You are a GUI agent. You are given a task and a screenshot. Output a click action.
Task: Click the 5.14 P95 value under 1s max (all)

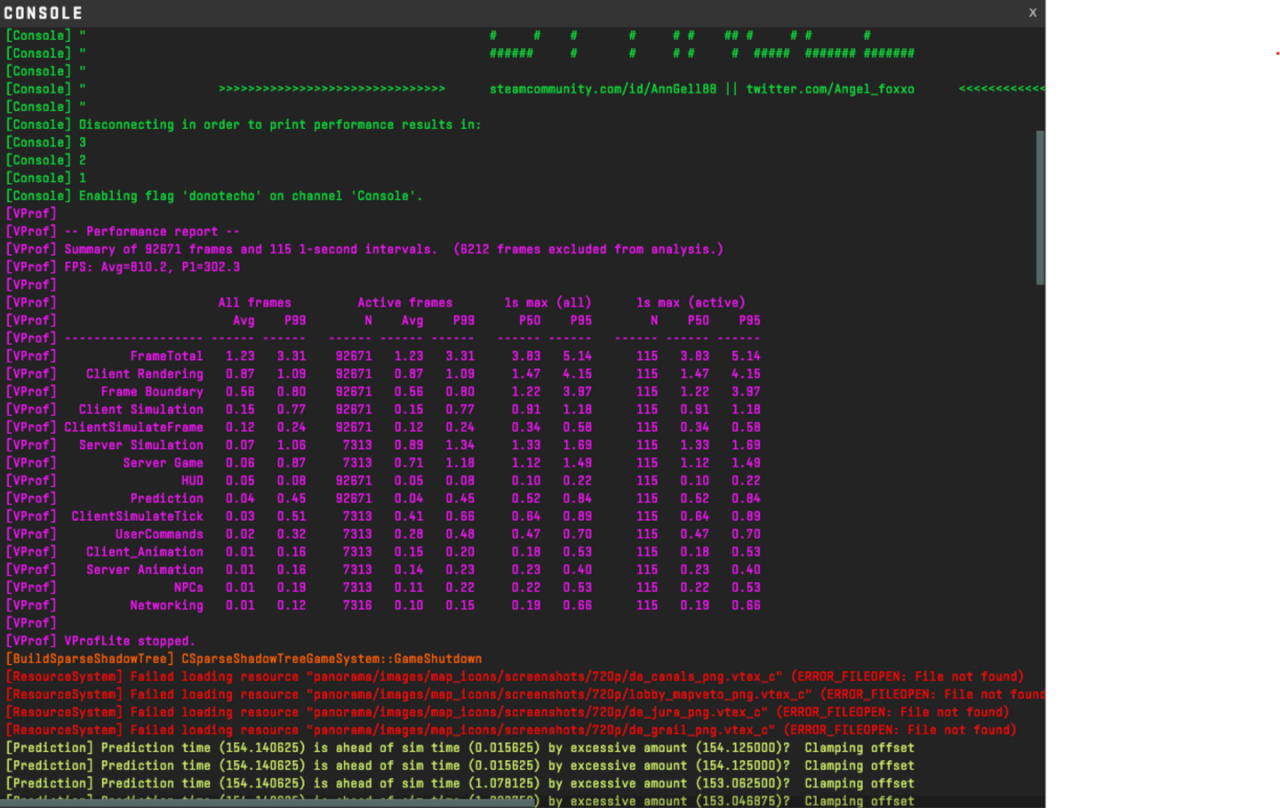tap(577, 356)
